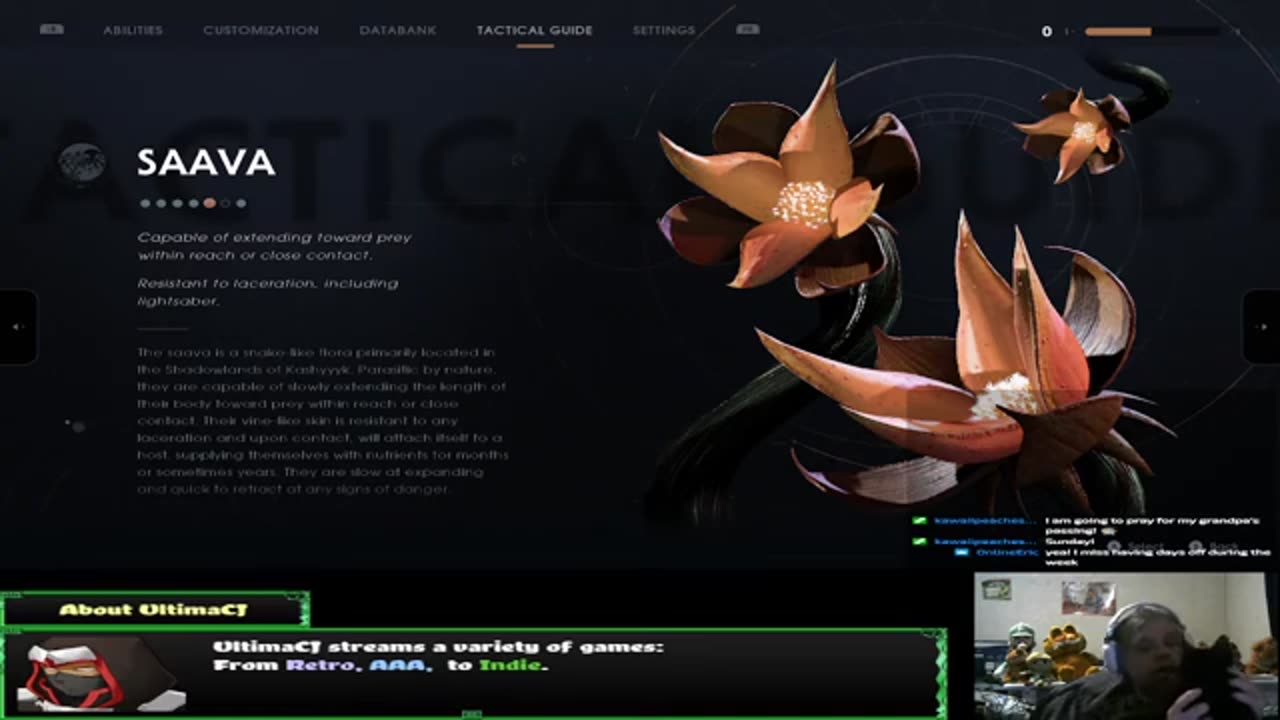Click the LB bumper icon before Abilities
The width and height of the screenshot is (1280, 720).
pyautogui.click(x=51, y=29)
